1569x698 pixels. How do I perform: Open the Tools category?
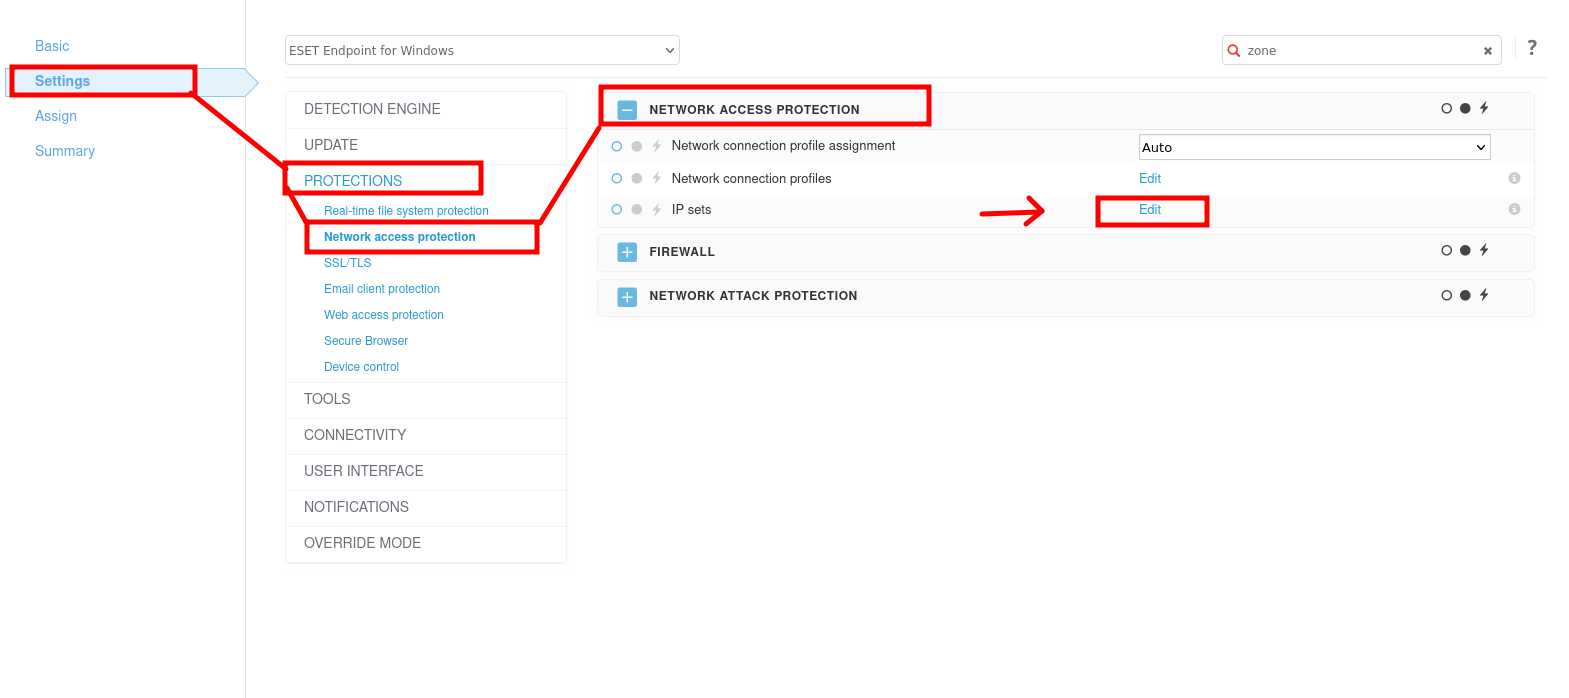click(x=327, y=399)
